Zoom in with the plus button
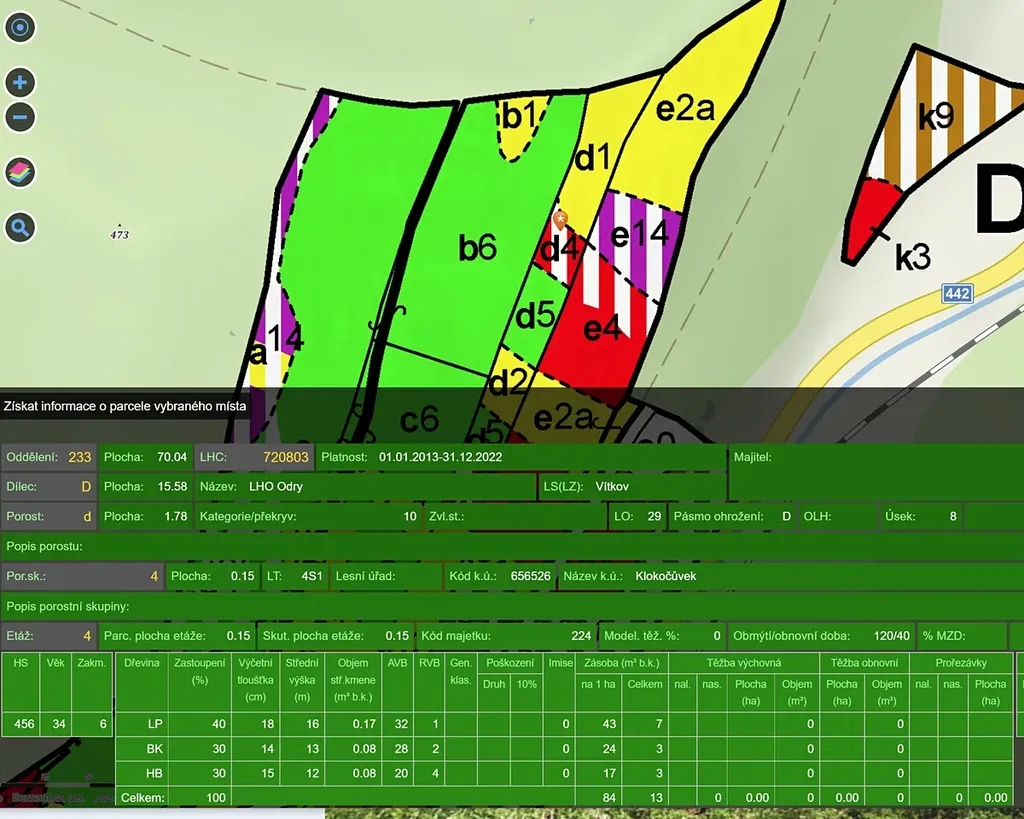The height and width of the screenshot is (819, 1024). pyautogui.click(x=20, y=82)
